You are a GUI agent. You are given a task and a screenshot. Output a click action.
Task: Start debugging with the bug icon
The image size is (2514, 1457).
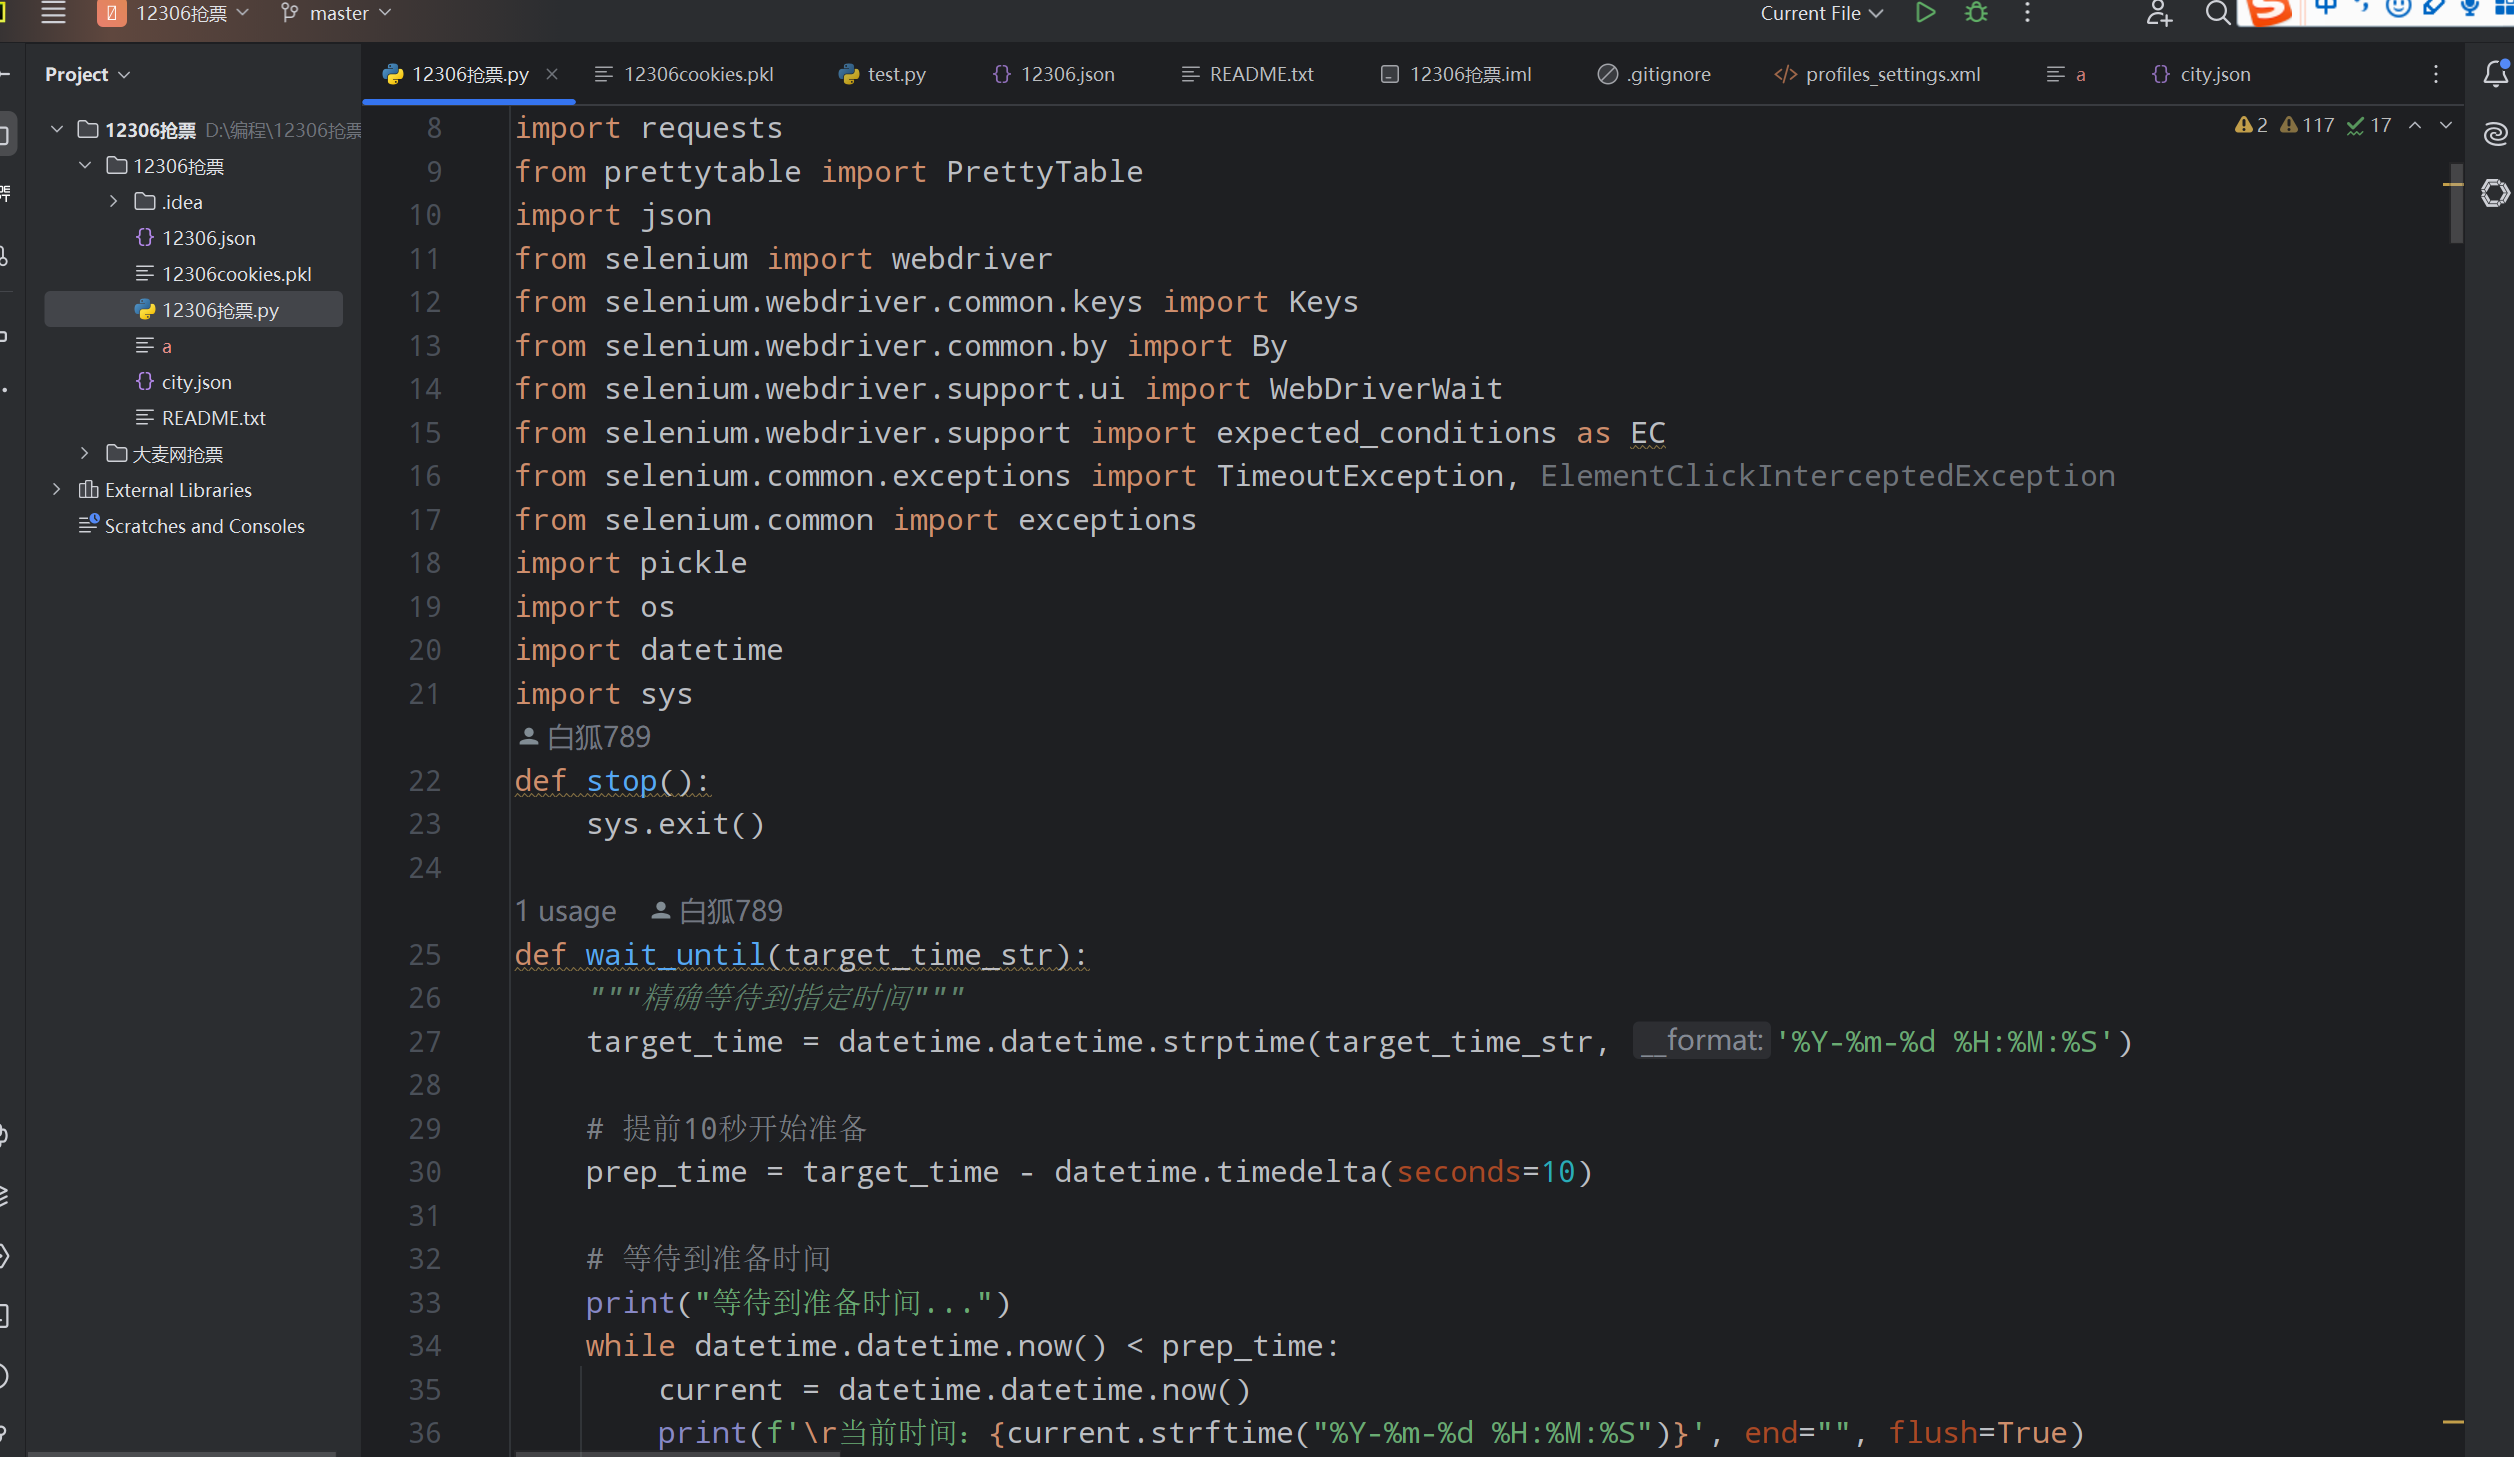(1976, 13)
